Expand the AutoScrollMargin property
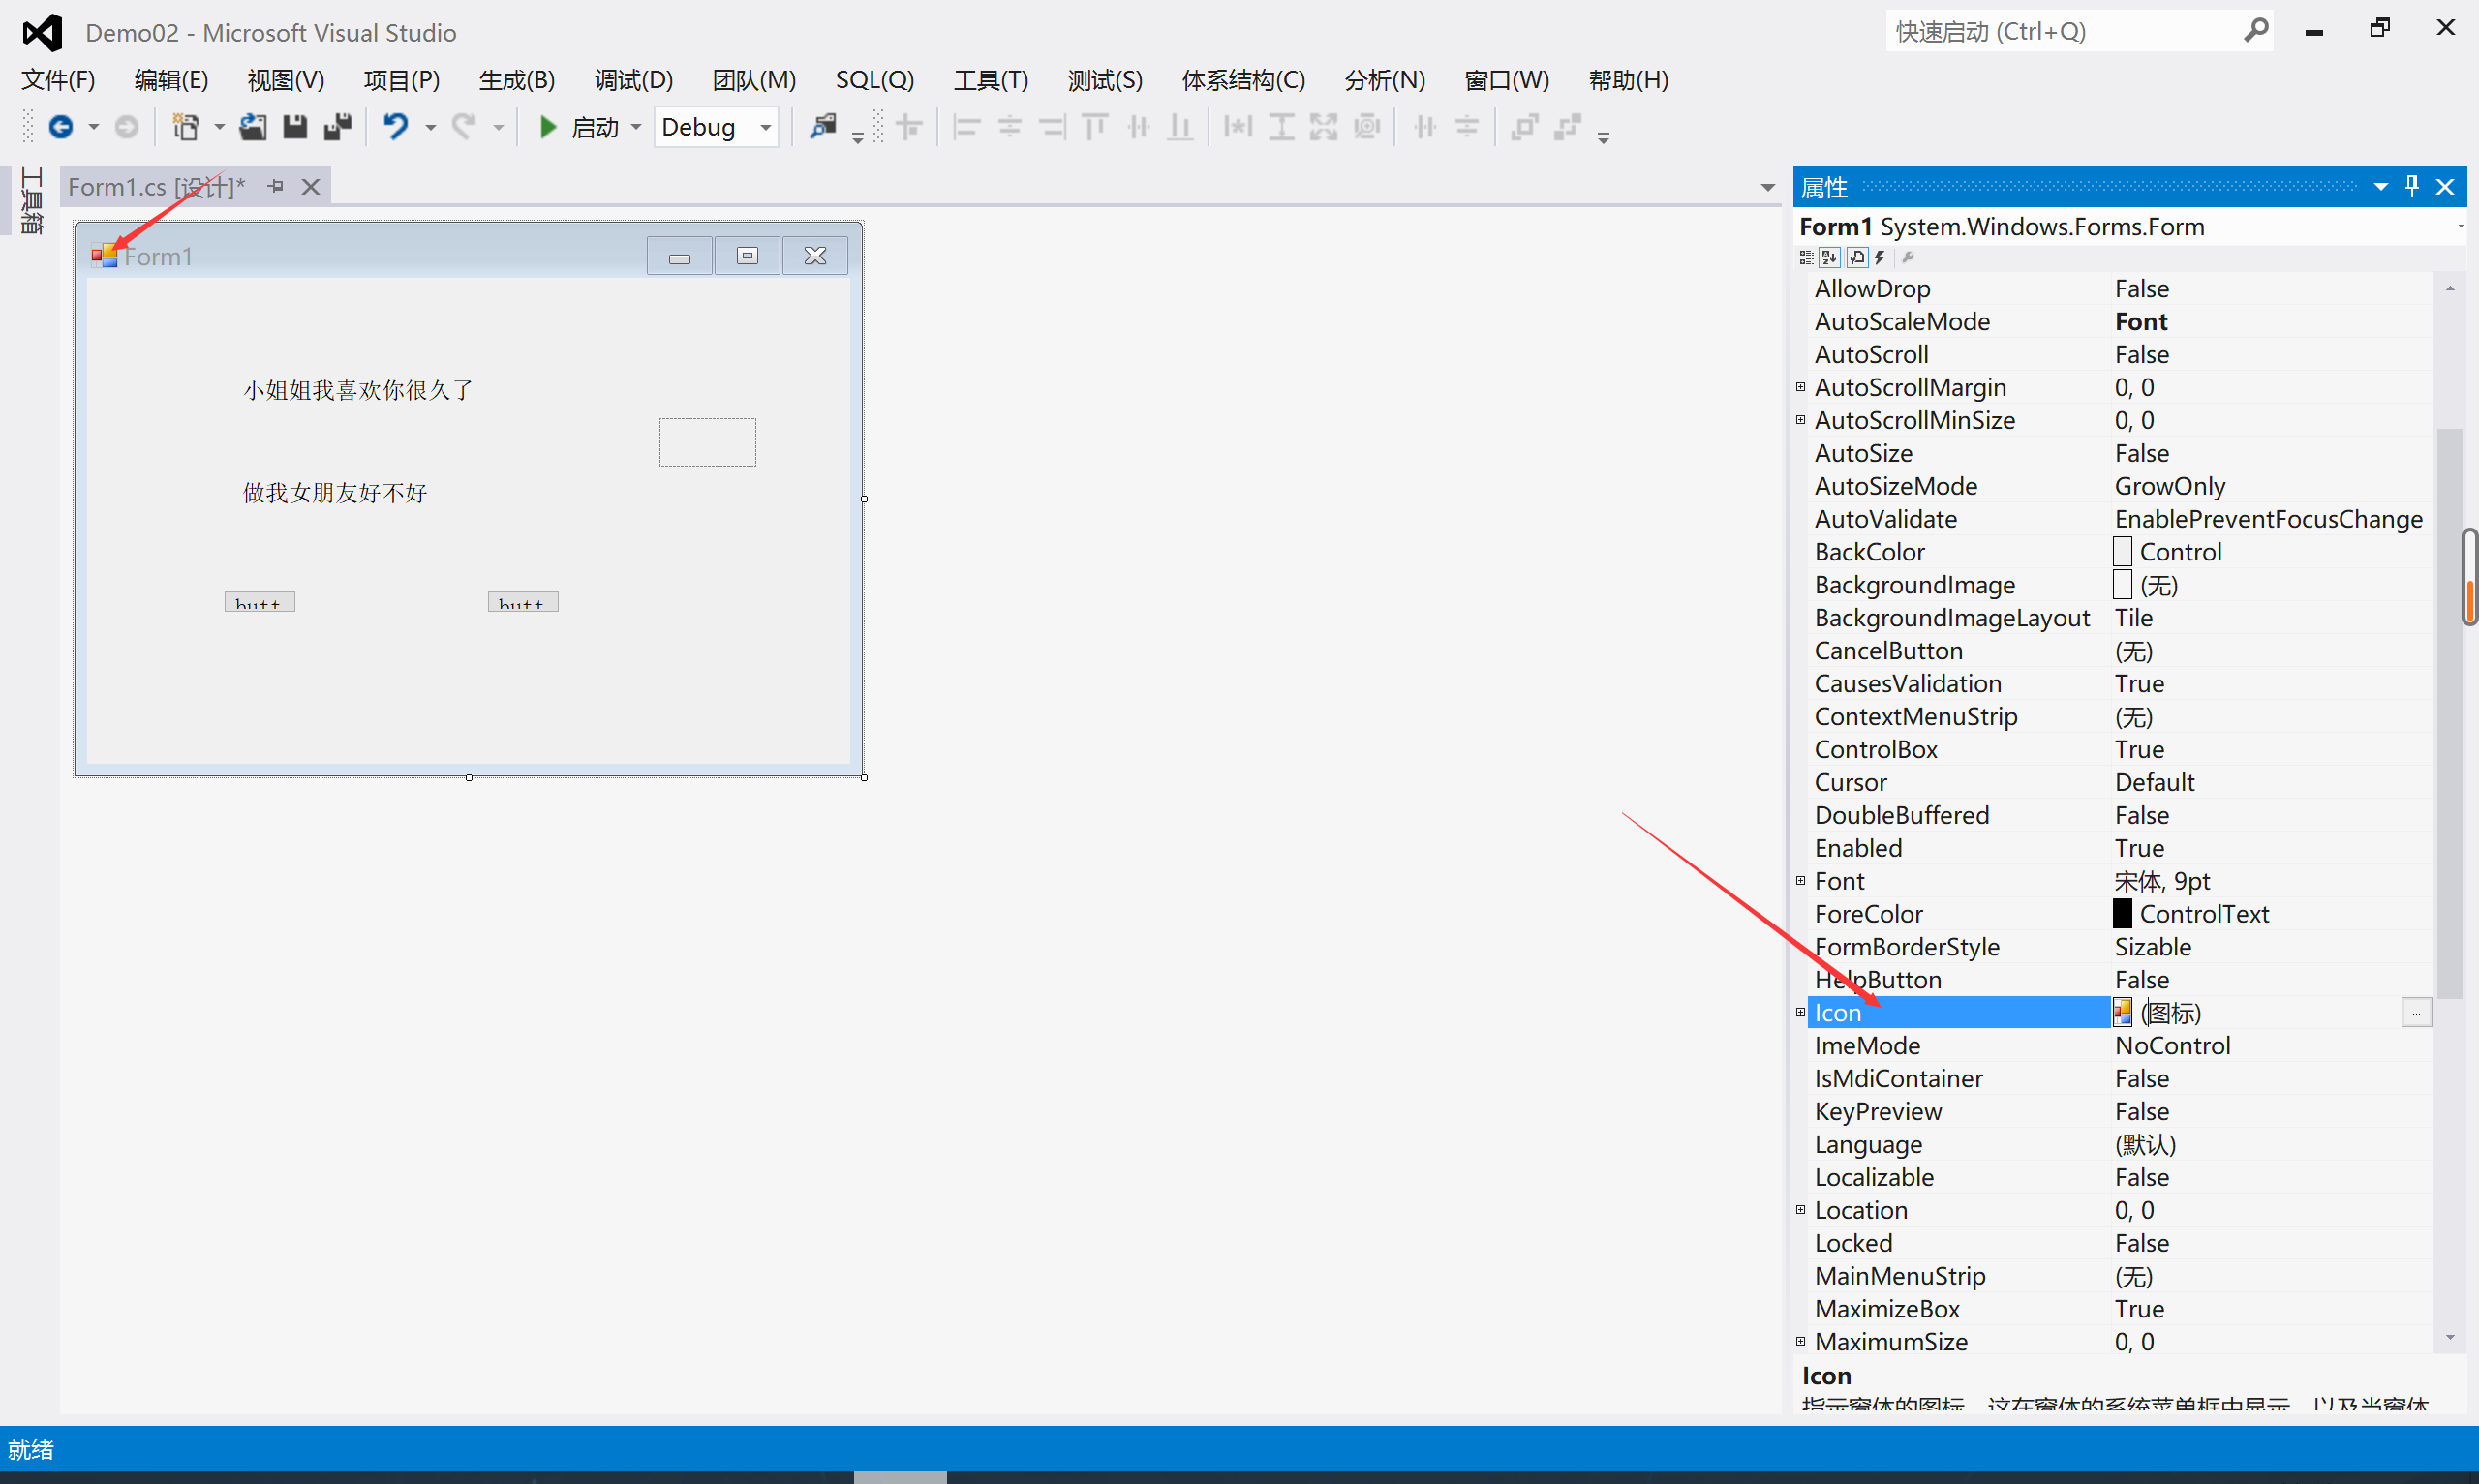2479x1484 pixels. [1801, 387]
